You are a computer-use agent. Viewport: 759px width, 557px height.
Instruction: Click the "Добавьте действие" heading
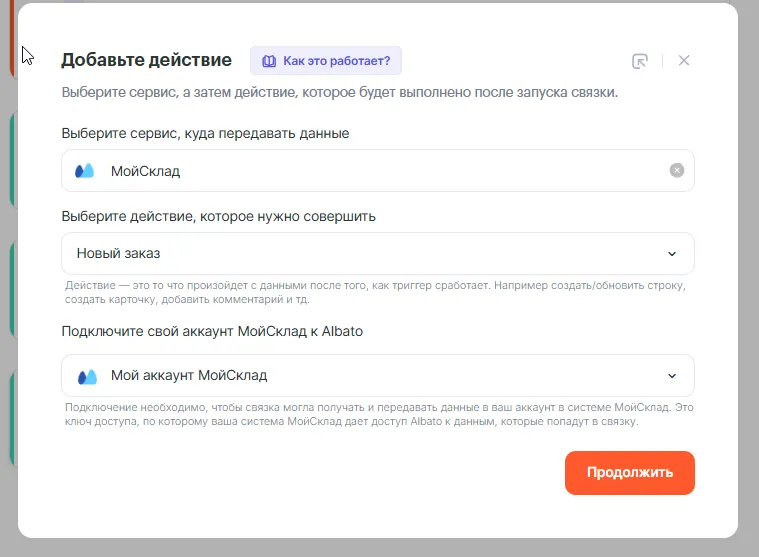tap(146, 60)
